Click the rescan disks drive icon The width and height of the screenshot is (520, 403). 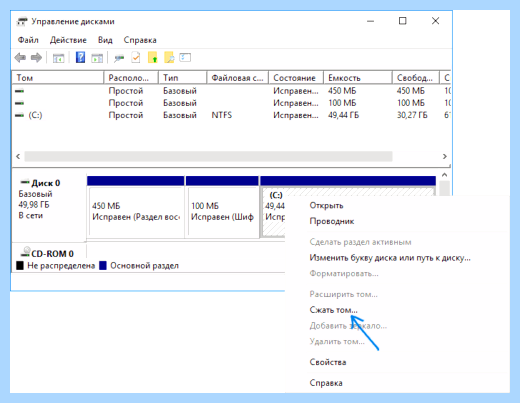(x=119, y=58)
